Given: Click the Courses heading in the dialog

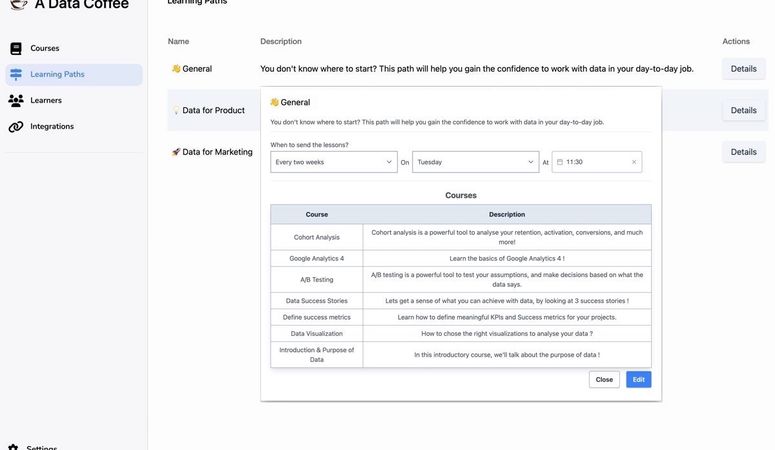Looking at the screenshot, I should pos(461,195).
